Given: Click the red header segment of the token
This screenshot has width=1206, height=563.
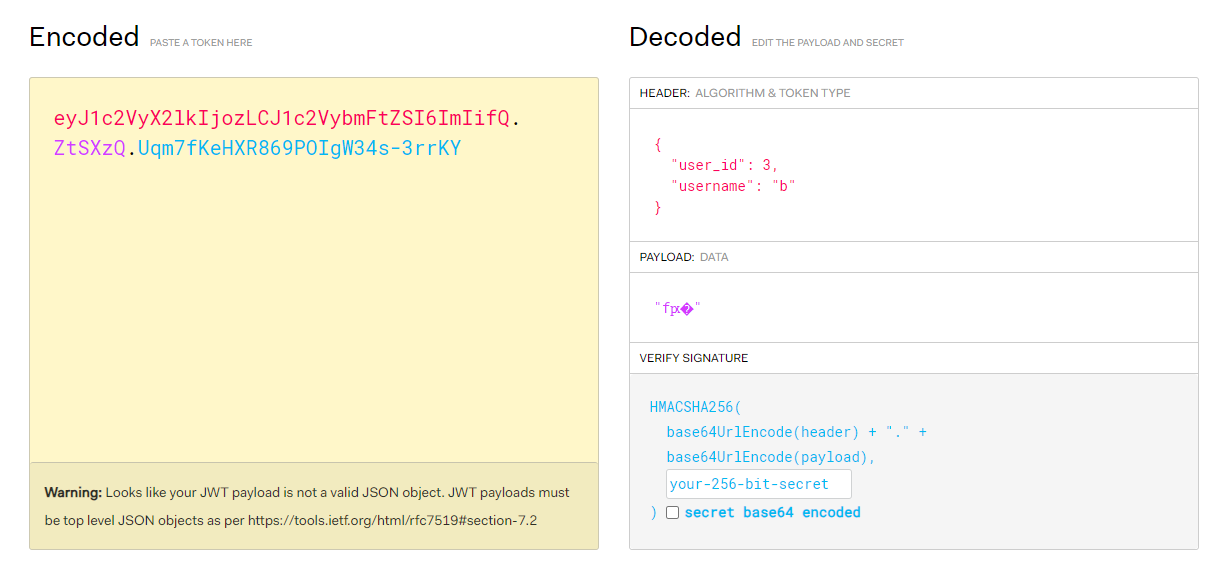Looking at the screenshot, I should 281,119.
